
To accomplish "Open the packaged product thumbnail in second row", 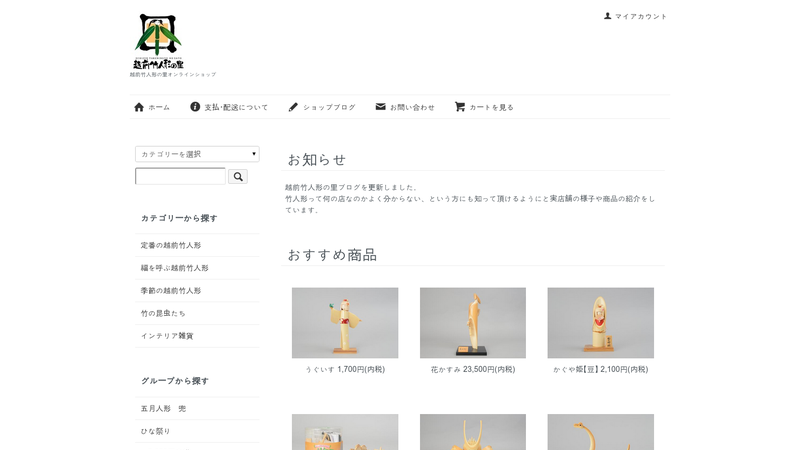I will tap(345, 432).
